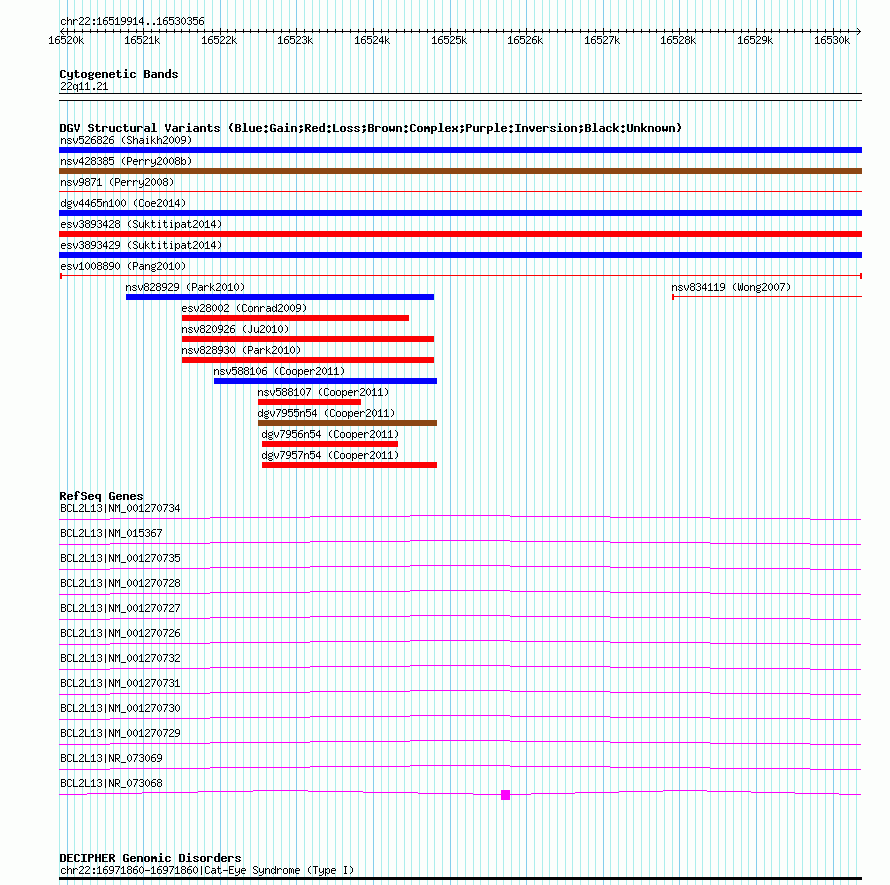This screenshot has height=885, width=890.
Task: Click the dgv7956n54 (Cooper2011) red bar
Action: [330, 444]
